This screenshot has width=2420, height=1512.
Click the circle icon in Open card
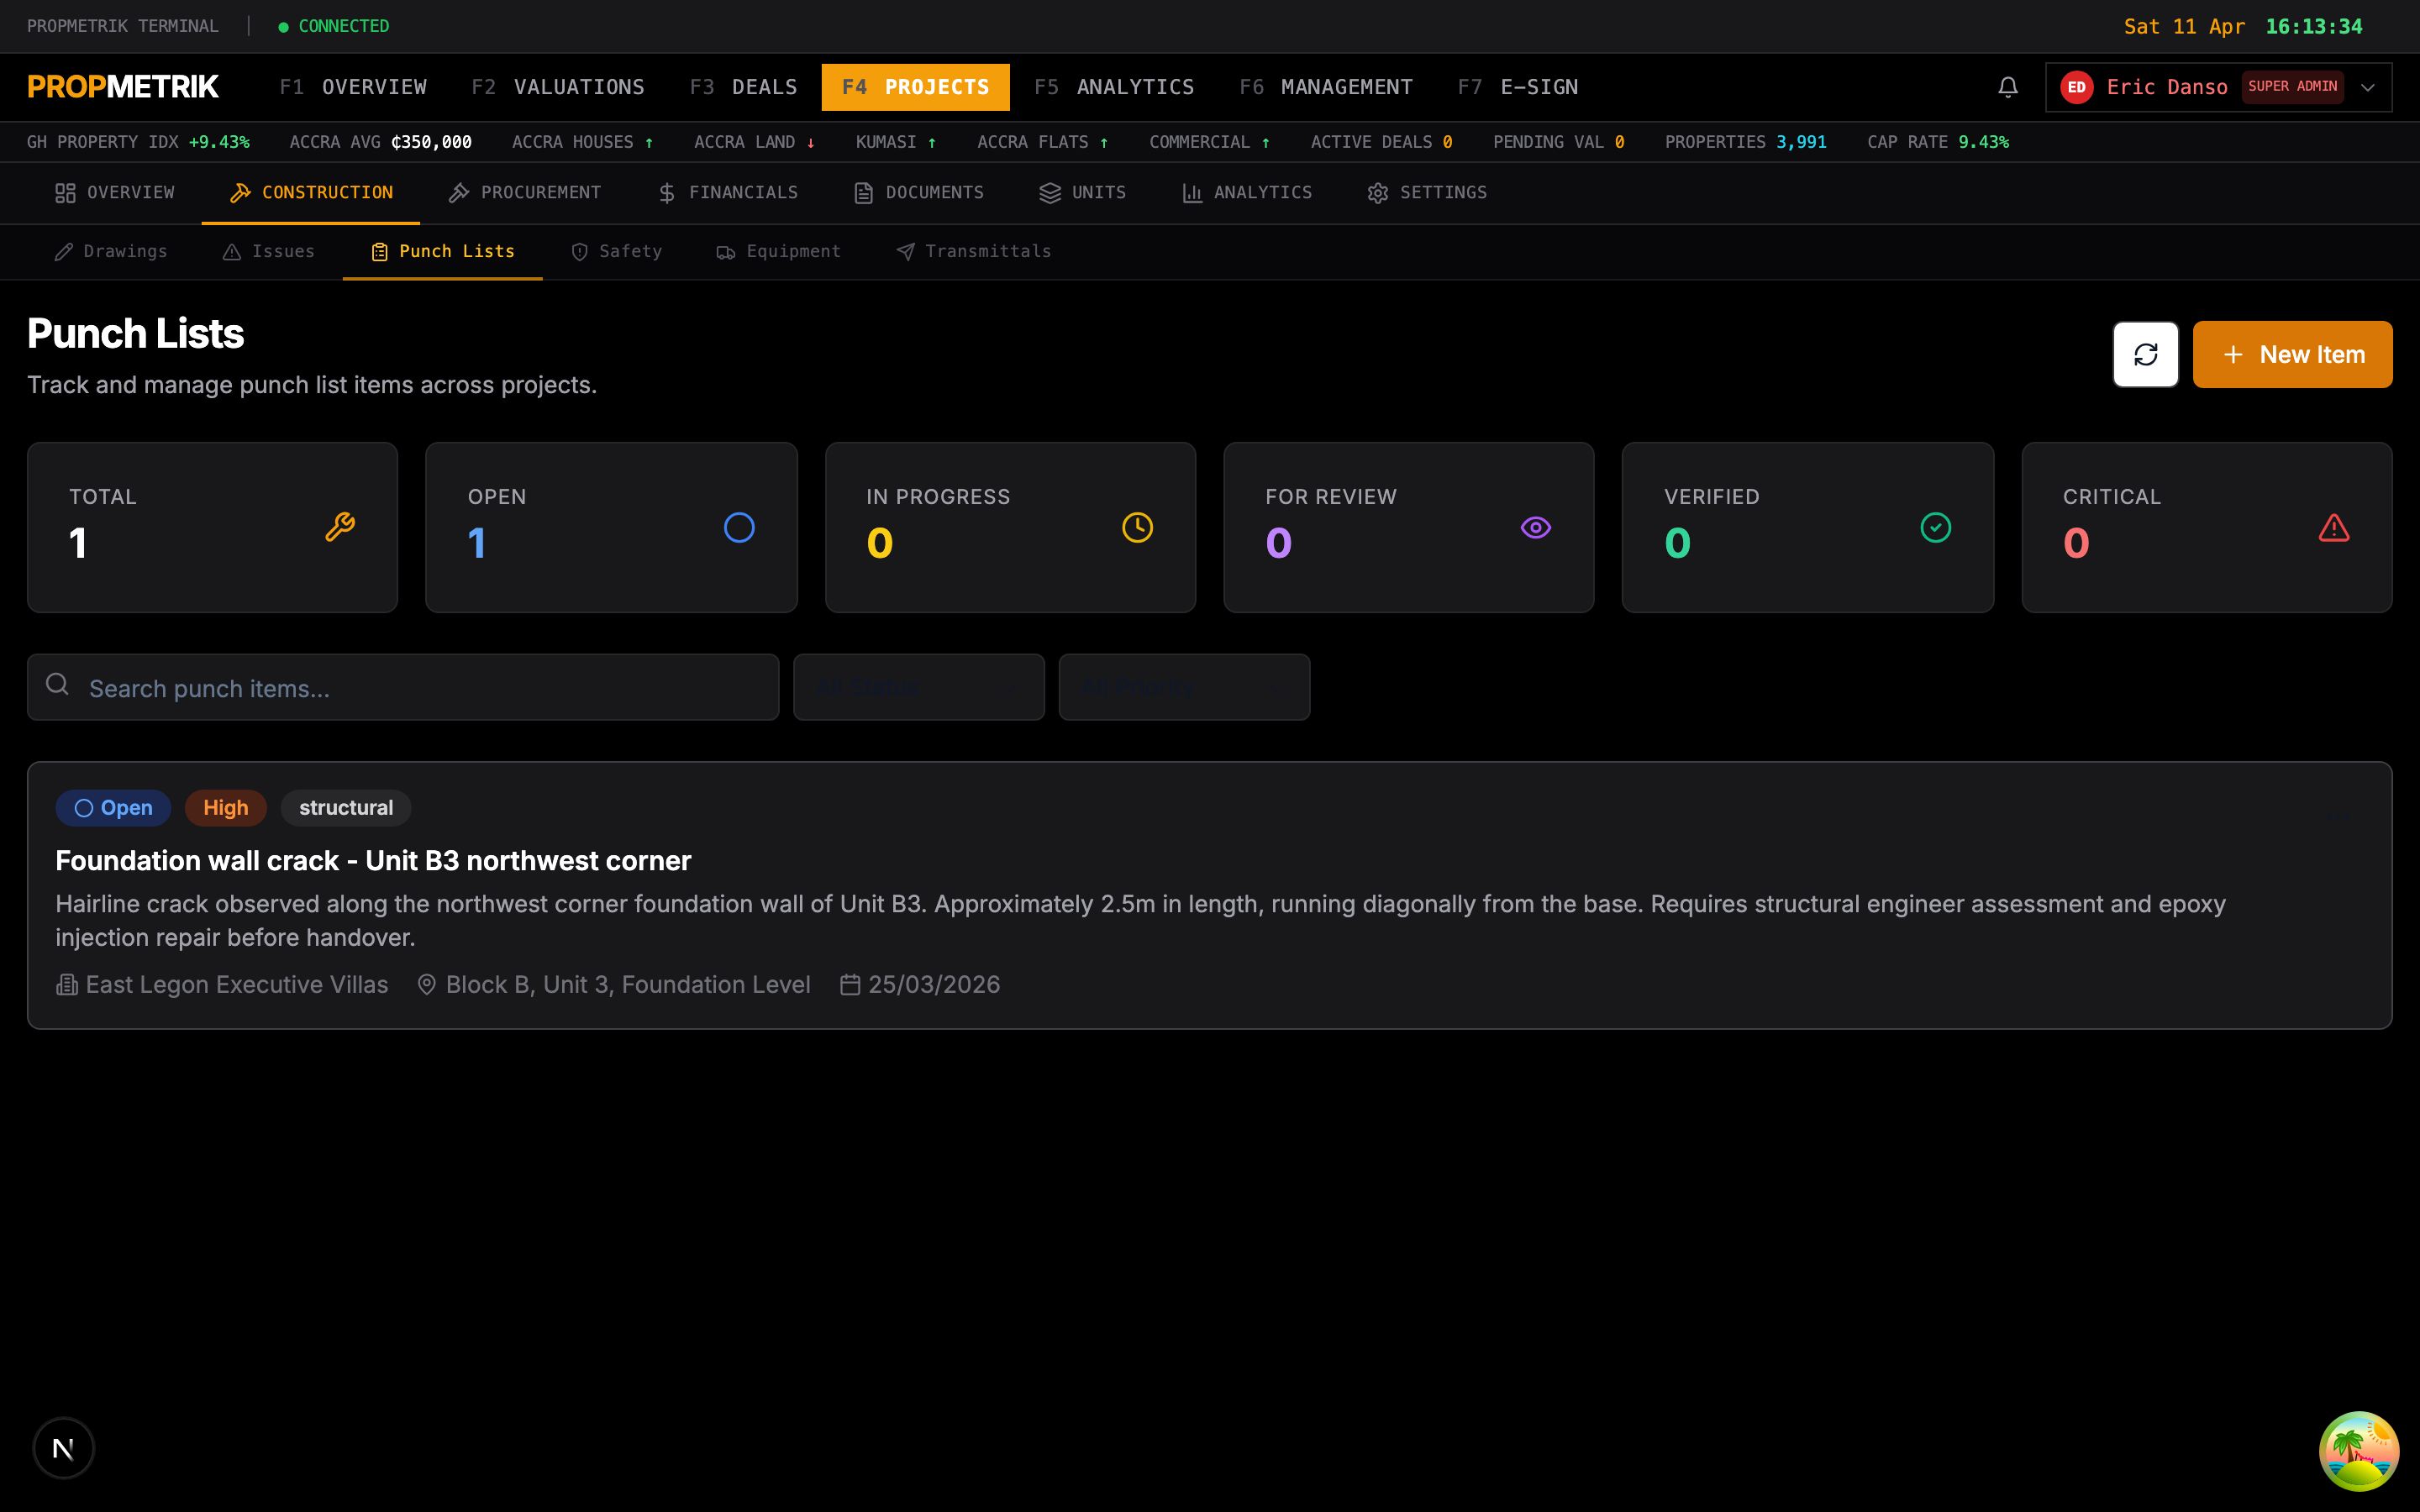point(739,527)
